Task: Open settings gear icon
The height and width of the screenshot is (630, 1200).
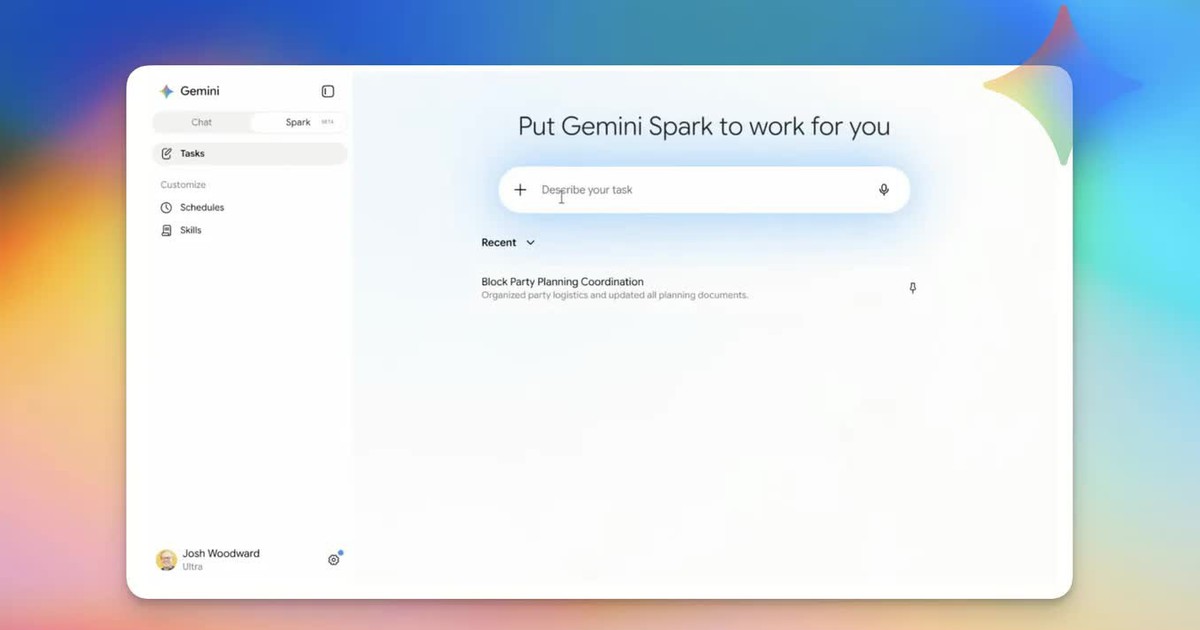Action: [334, 560]
